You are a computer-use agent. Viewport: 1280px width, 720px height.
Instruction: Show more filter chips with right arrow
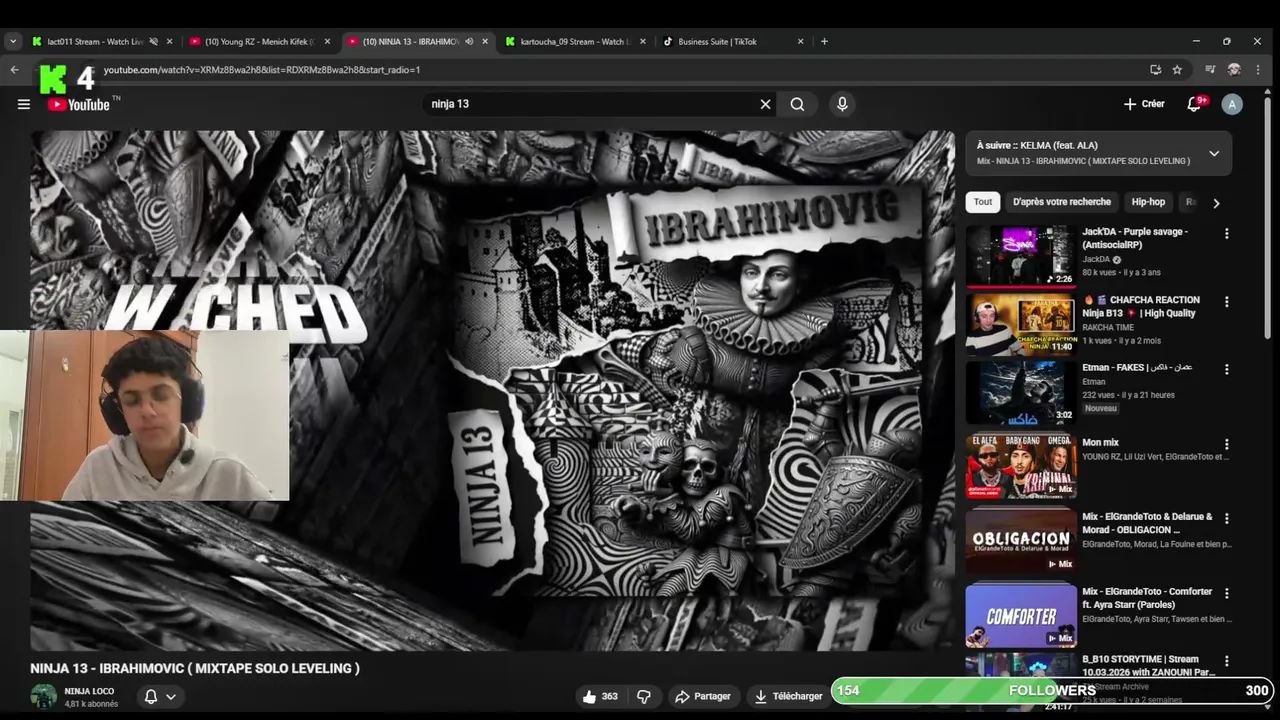tap(1216, 203)
